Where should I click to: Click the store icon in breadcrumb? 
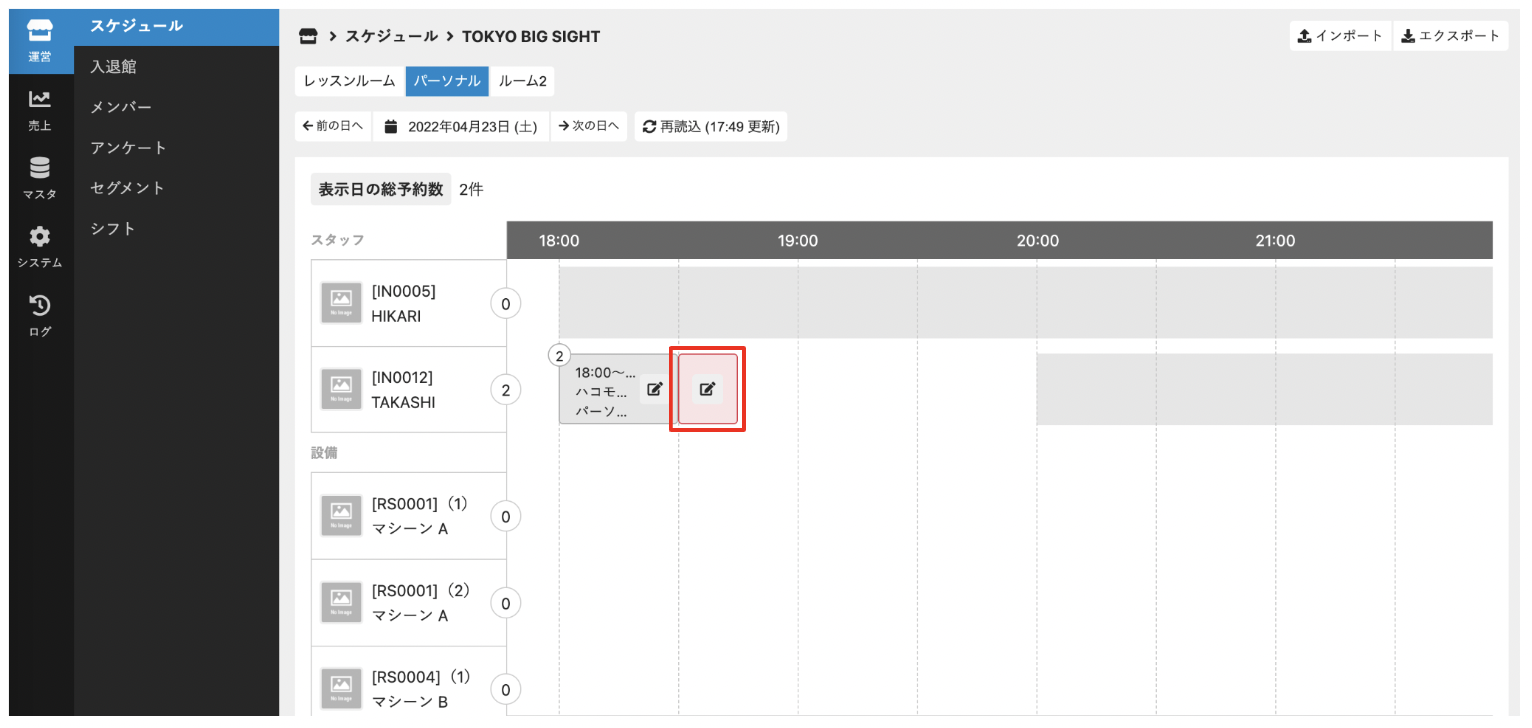(x=308, y=36)
